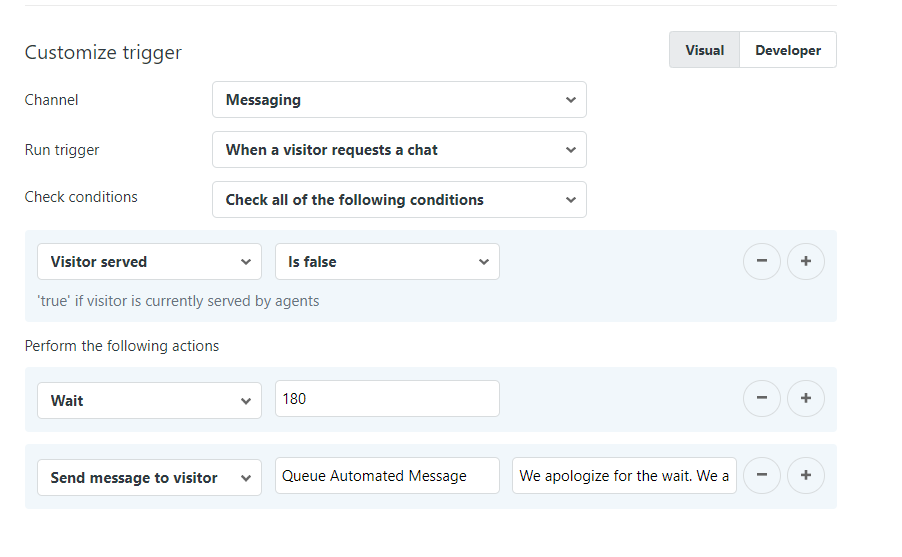Add a condition after Visitor served
Image resolution: width=902 pixels, height=557 pixels.
point(806,262)
